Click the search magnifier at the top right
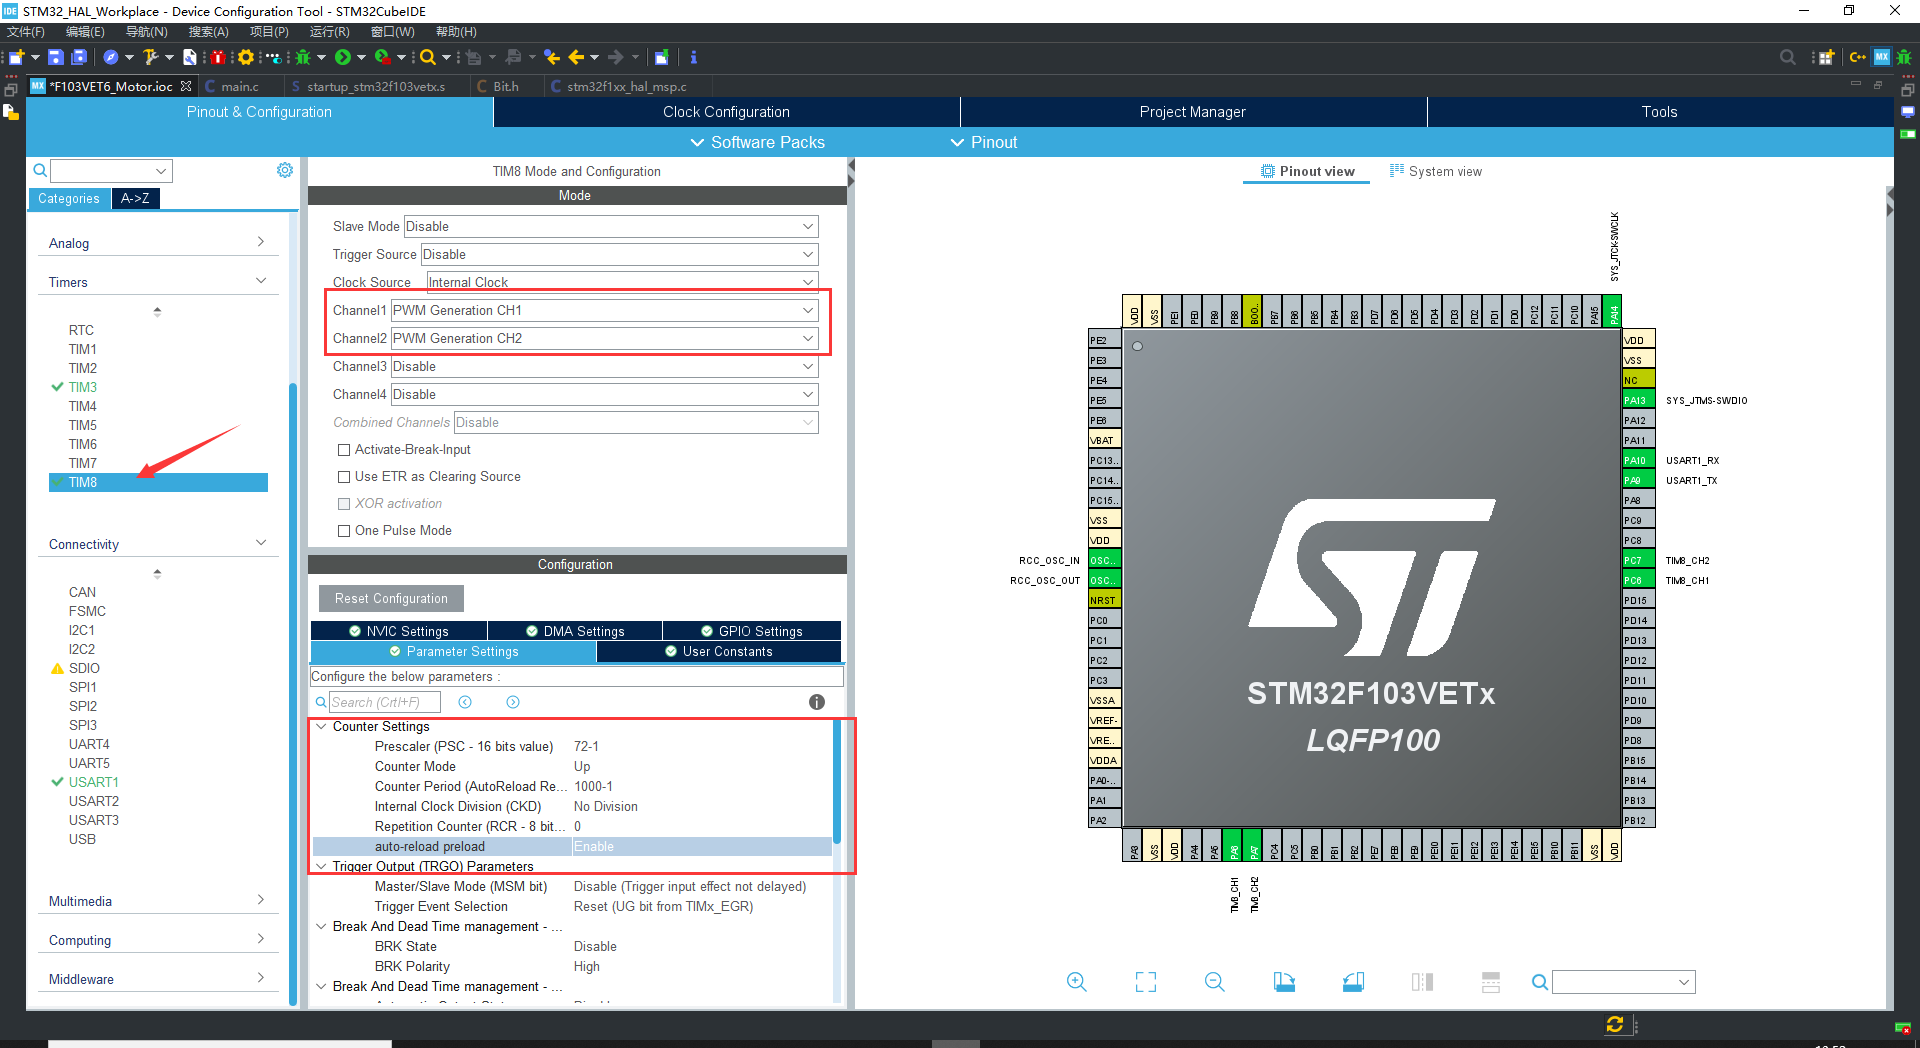Image resolution: width=1920 pixels, height=1048 pixels. click(1788, 57)
